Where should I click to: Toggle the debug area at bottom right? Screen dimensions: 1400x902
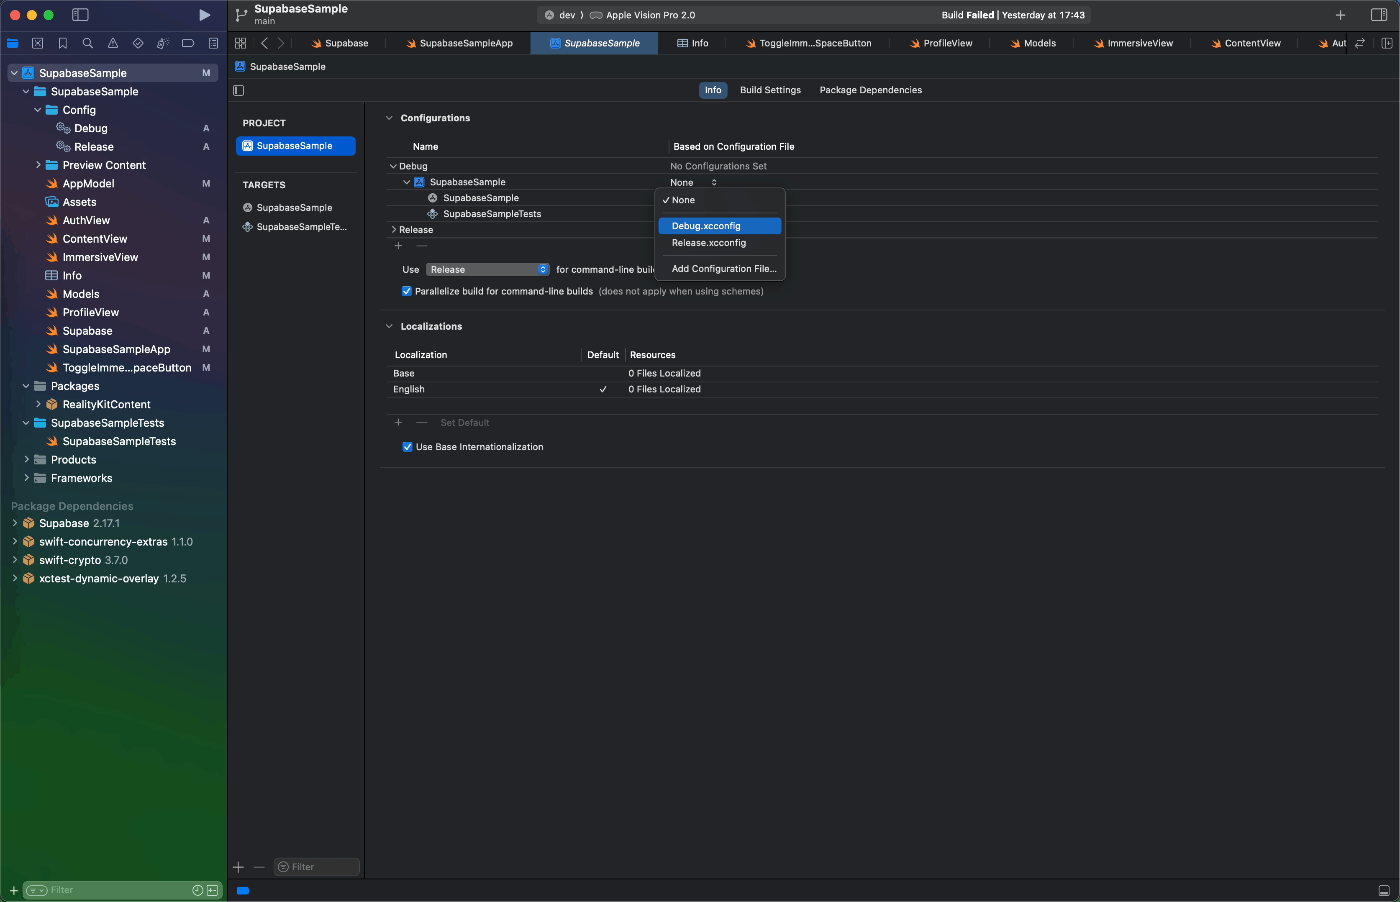click(x=1384, y=890)
